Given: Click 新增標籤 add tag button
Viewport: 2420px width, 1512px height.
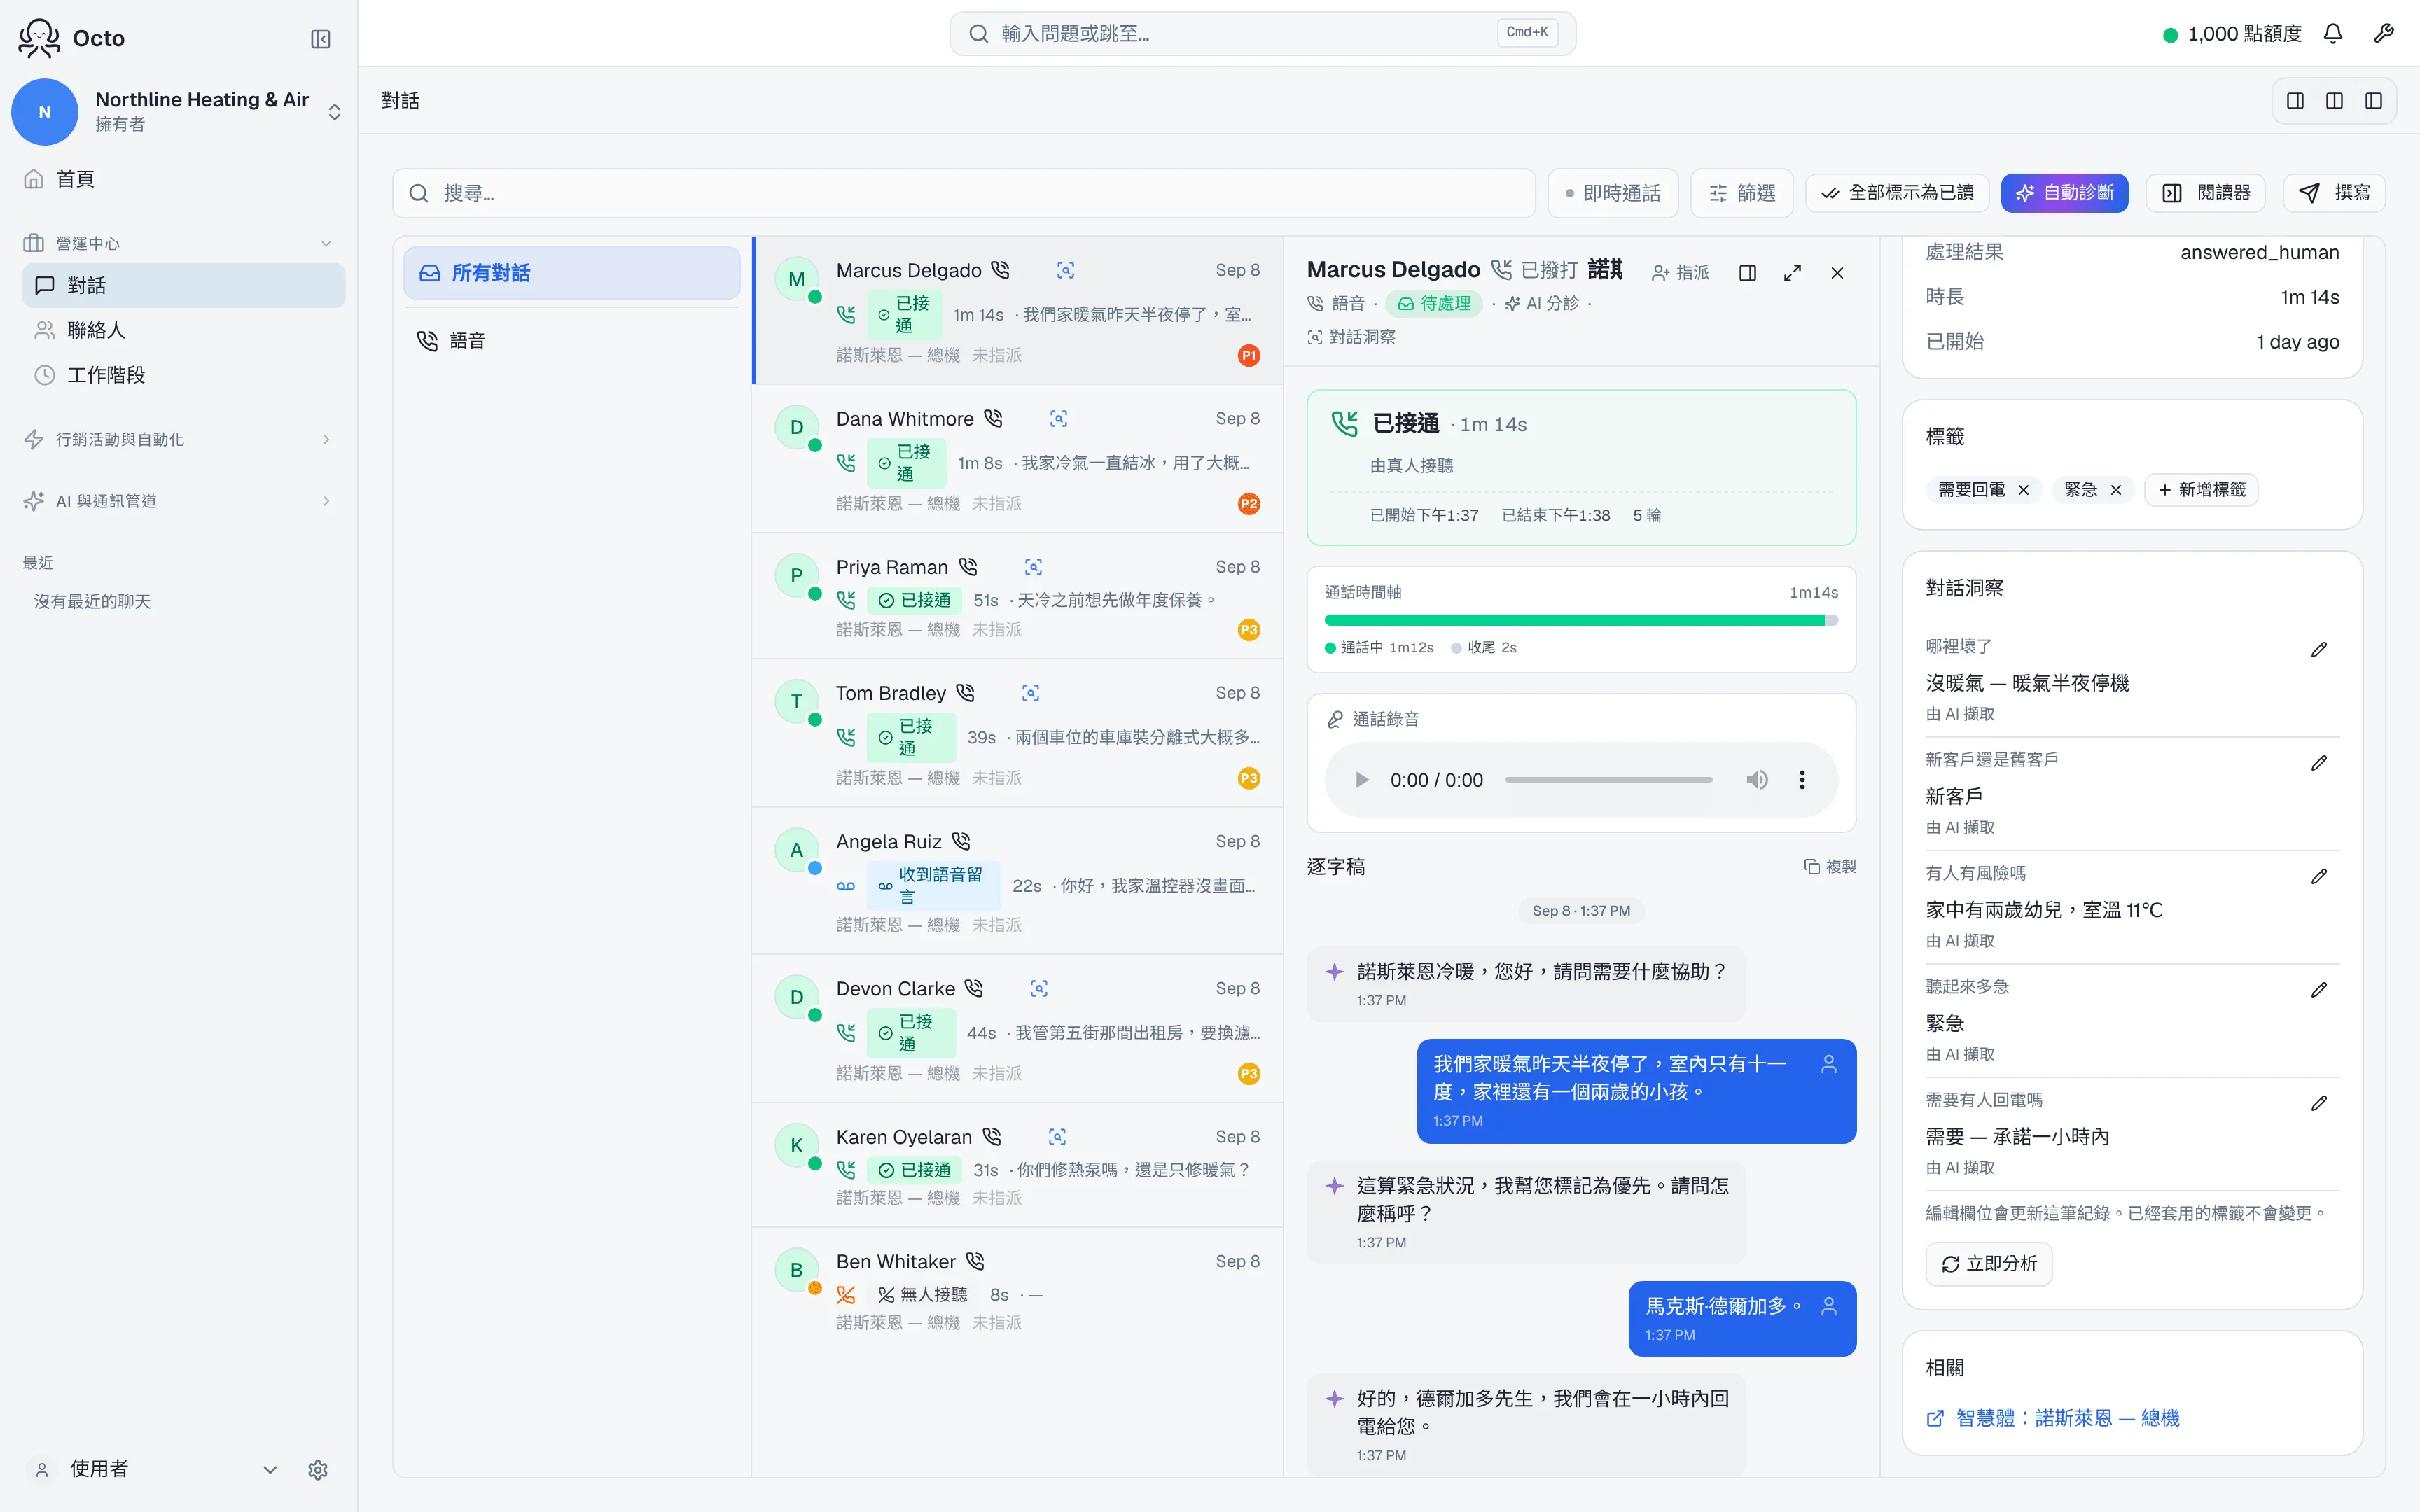Looking at the screenshot, I should [x=2201, y=490].
